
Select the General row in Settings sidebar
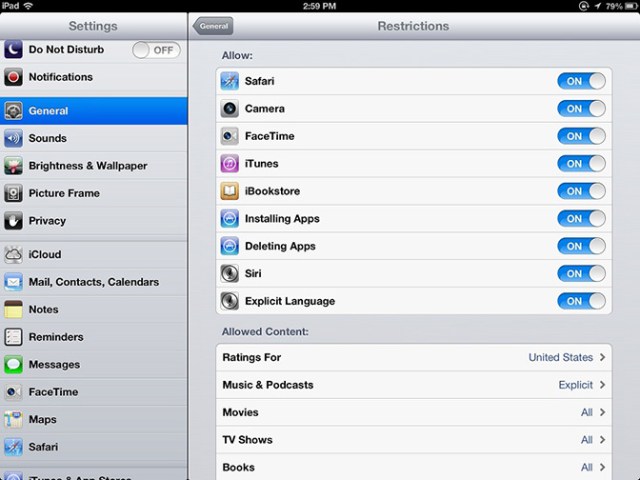(x=94, y=111)
